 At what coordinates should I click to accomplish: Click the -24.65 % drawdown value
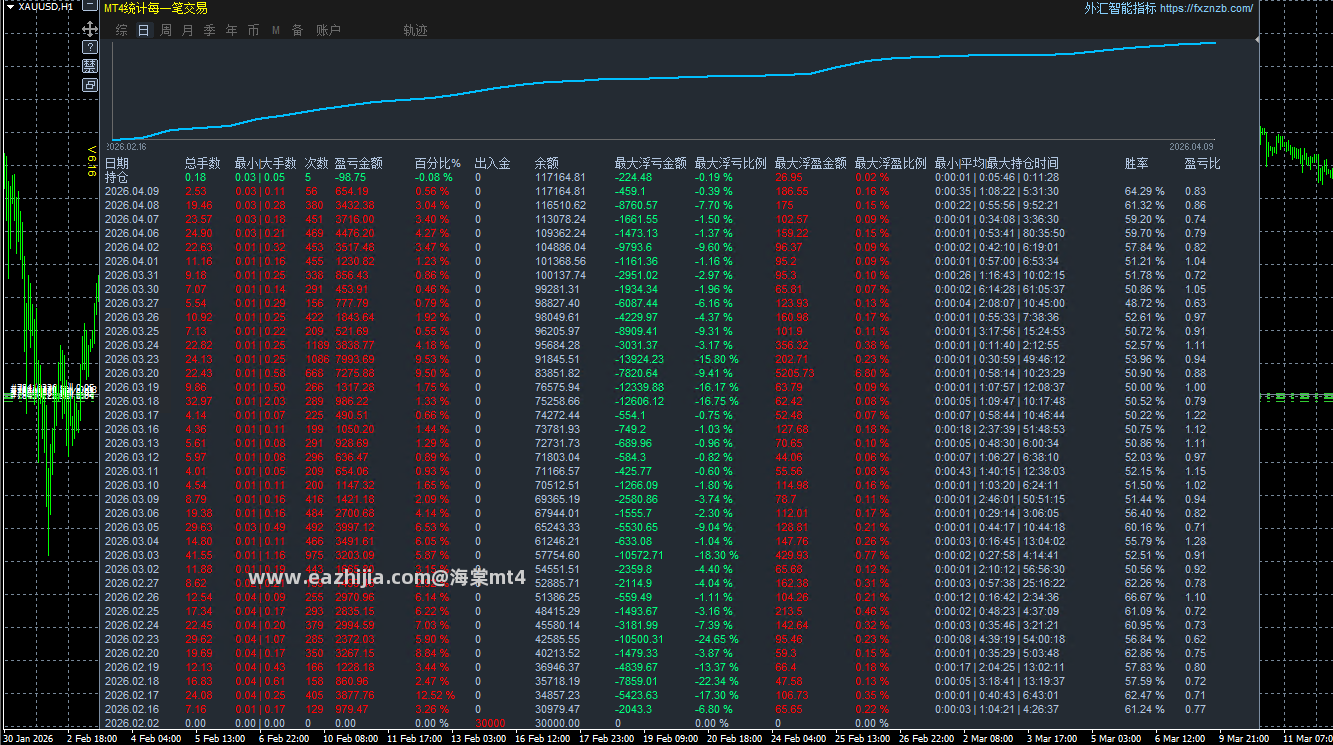coord(717,639)
